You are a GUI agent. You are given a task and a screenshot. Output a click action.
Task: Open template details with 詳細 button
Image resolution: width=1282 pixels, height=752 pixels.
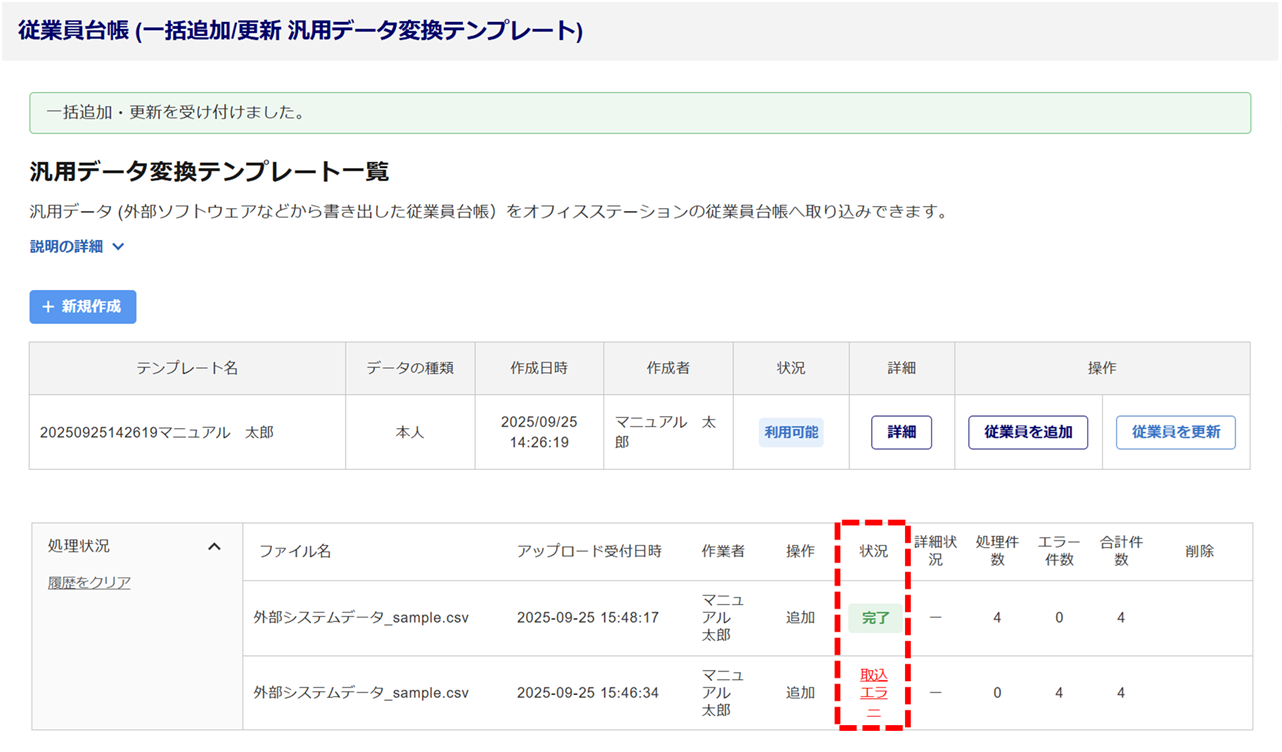[901, 432]
